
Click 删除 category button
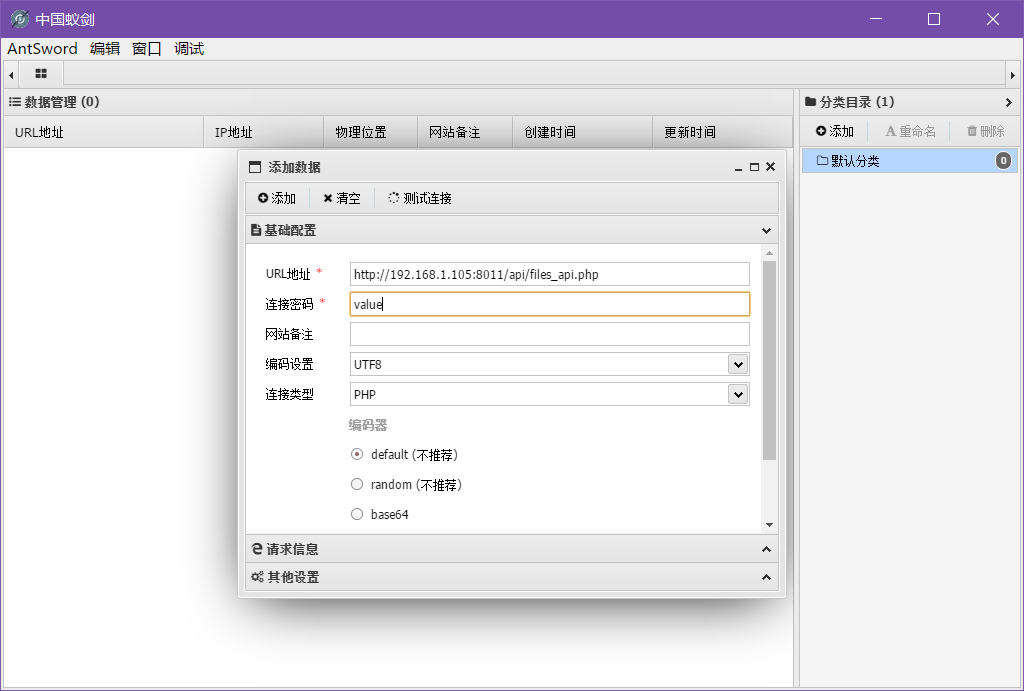tap(985, 131)
